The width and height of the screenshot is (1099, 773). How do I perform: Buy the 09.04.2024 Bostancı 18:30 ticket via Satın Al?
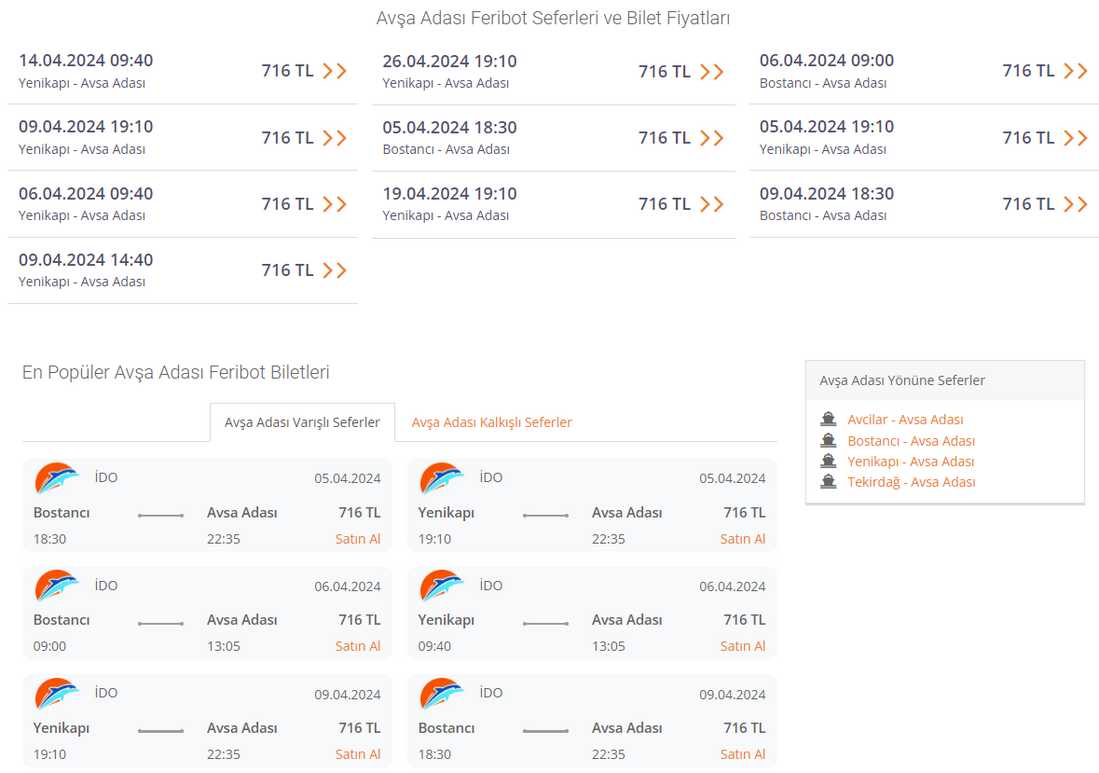(742, 754)
